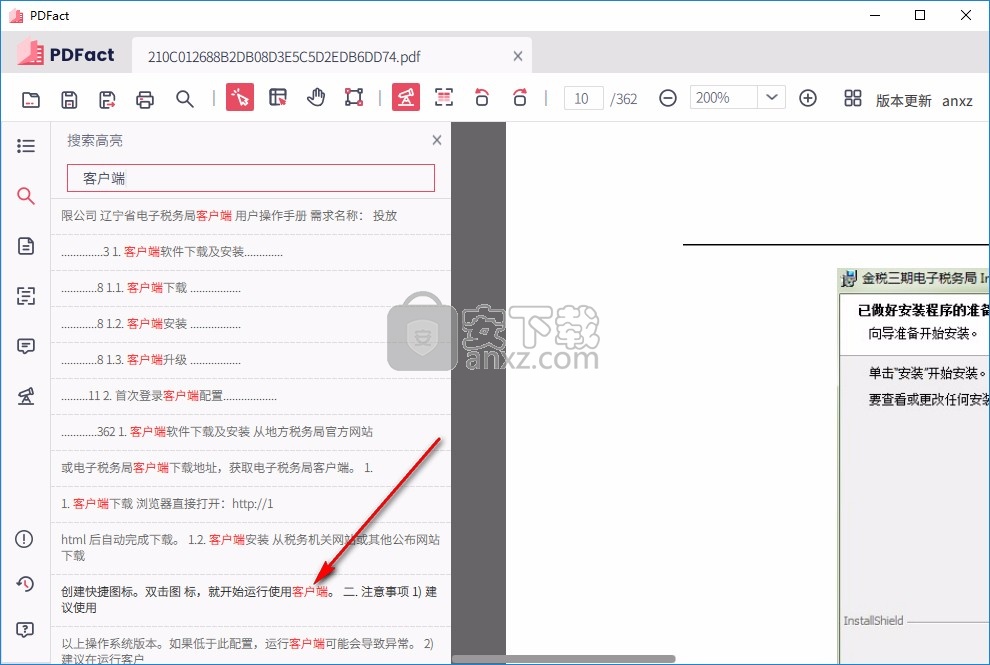Open search with the toolbar magnifier icon

coord(184,99)
